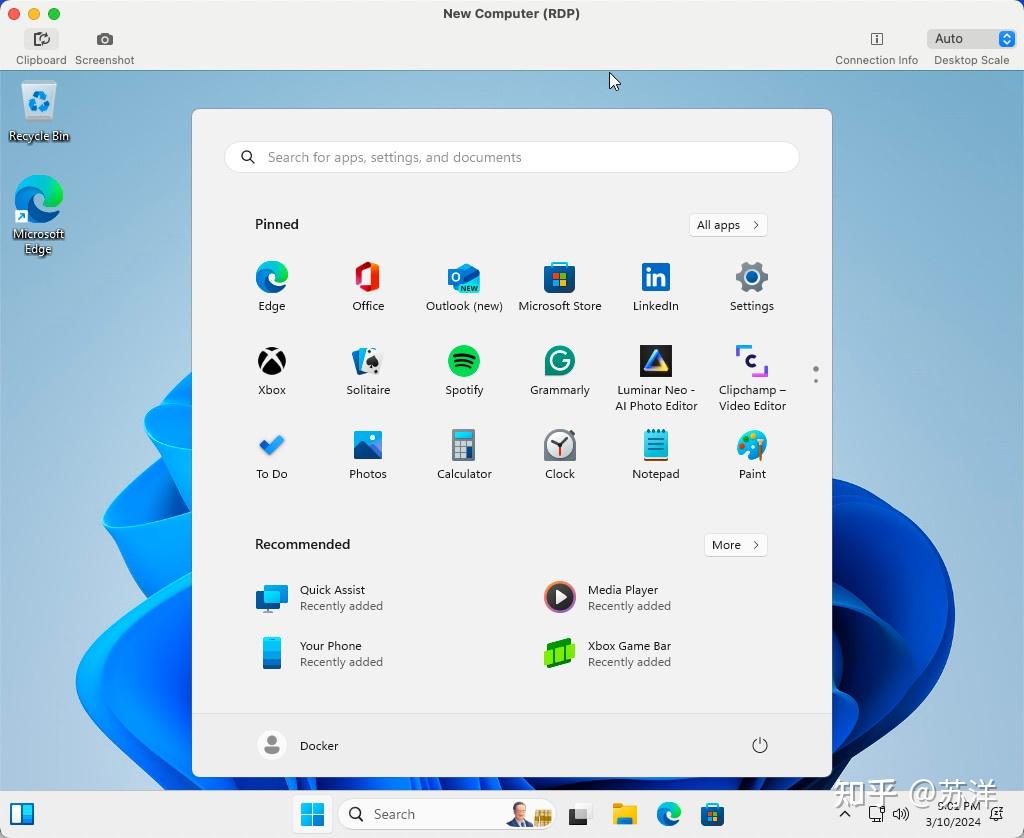Open Spotify from pinned apps
1024x838 pixels.
pos(464,370)
